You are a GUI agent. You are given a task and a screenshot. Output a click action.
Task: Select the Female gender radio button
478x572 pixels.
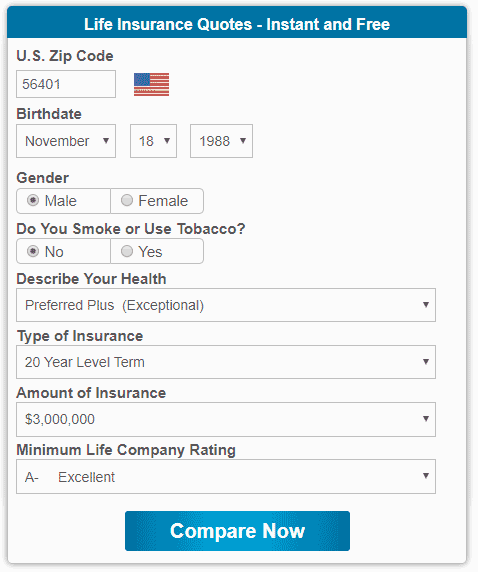(127, 200)
